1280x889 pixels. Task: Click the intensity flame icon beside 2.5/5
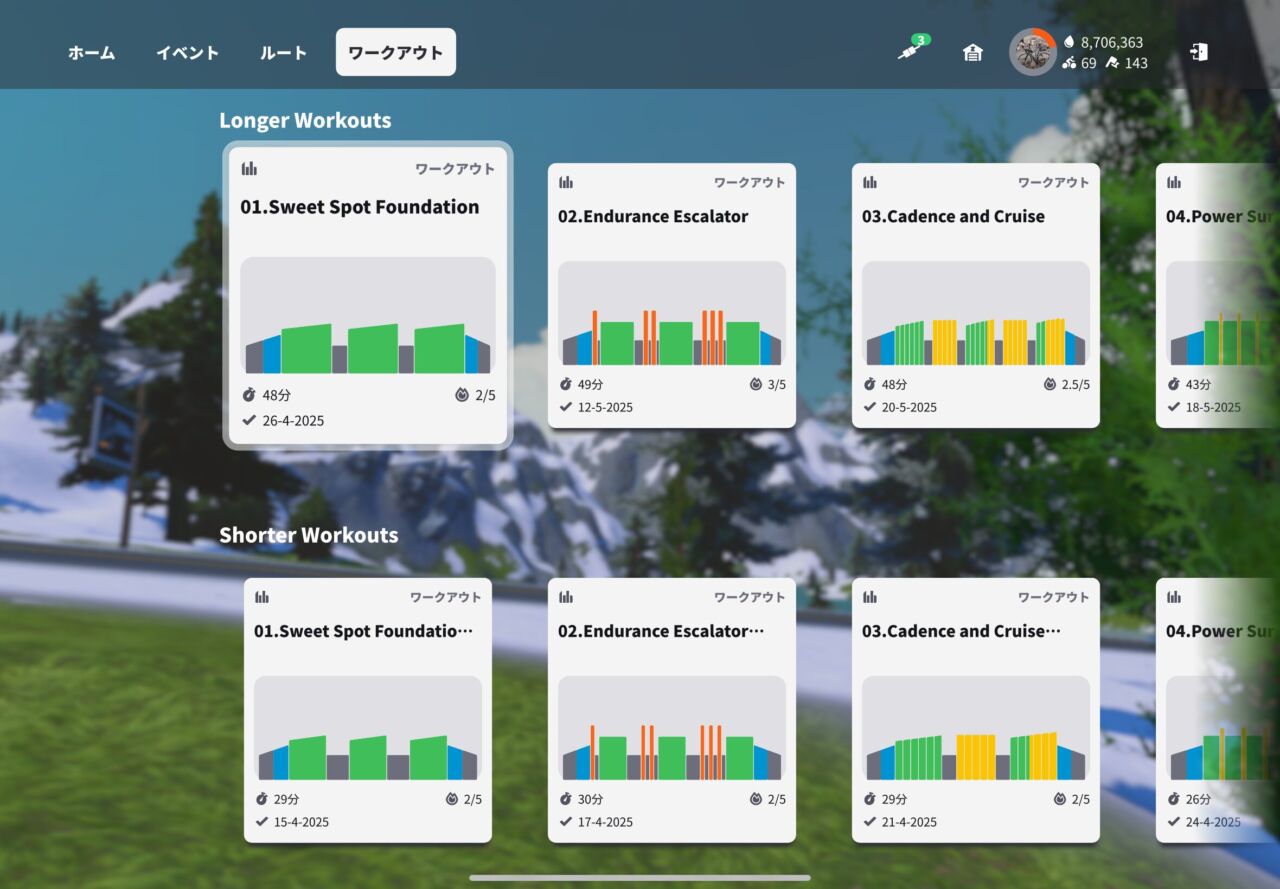[1050, 384]
